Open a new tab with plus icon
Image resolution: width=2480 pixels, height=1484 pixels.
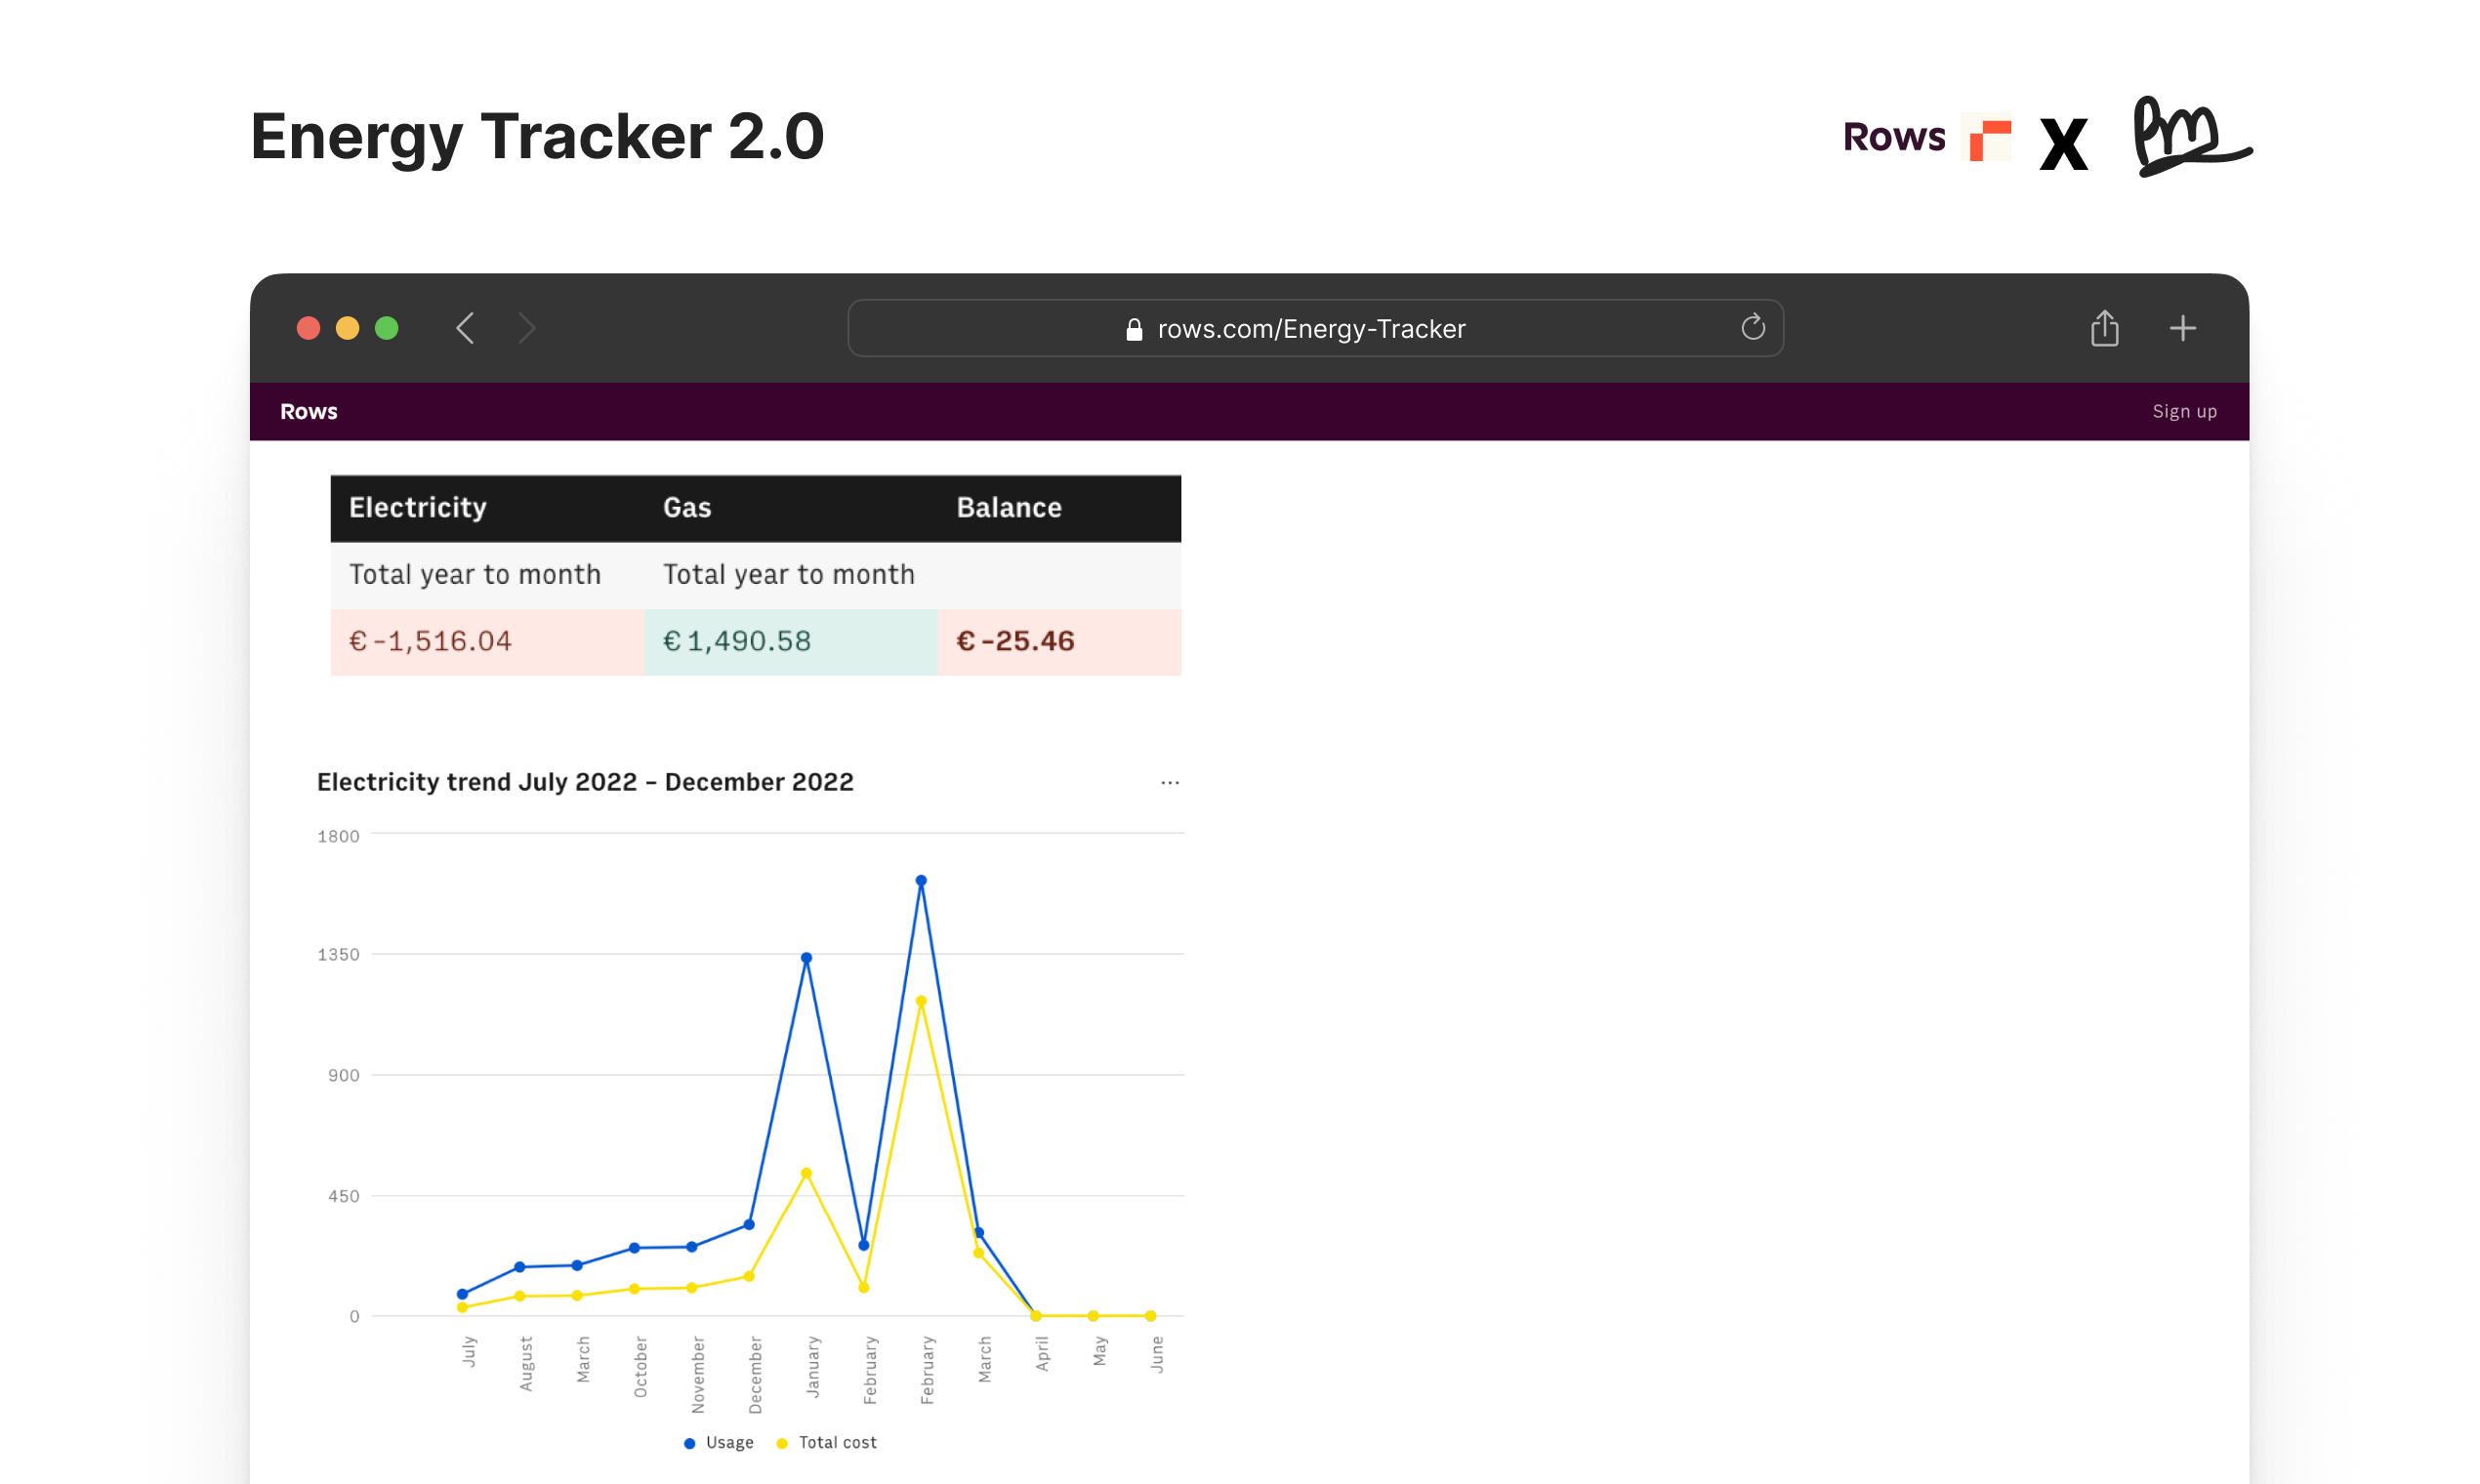[x=2182, y=328]
